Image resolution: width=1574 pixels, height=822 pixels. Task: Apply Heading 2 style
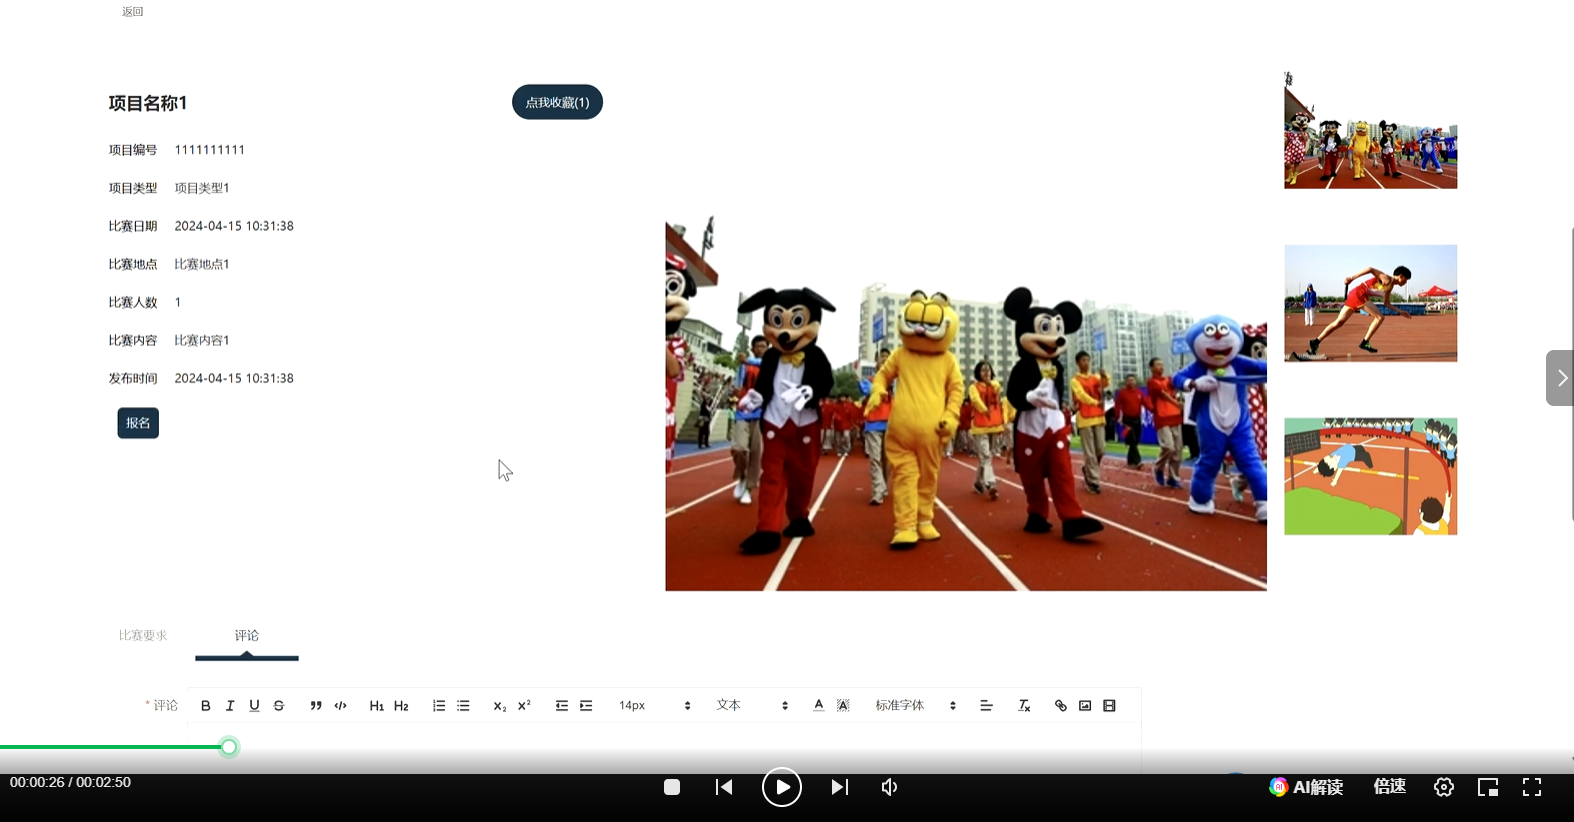tap(401, 706)
